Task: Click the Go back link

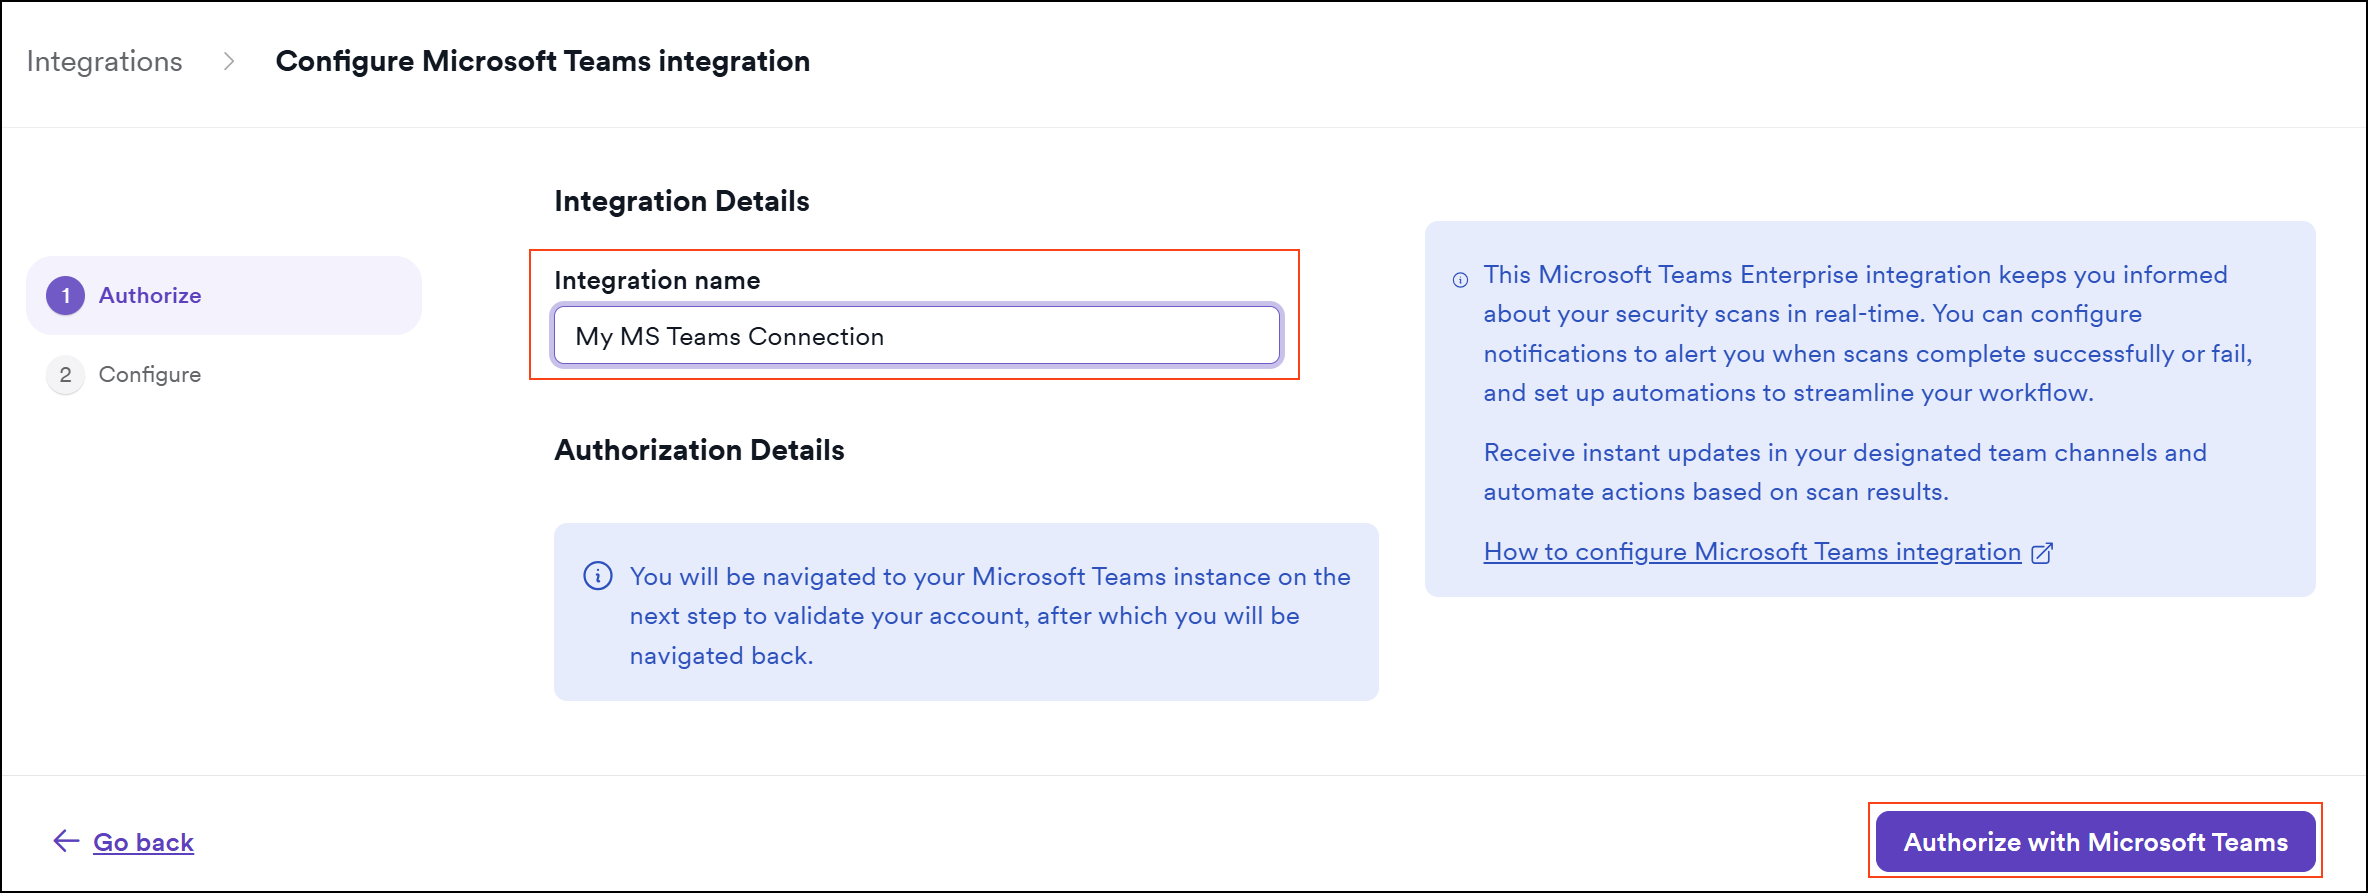Action: point(143,842)
